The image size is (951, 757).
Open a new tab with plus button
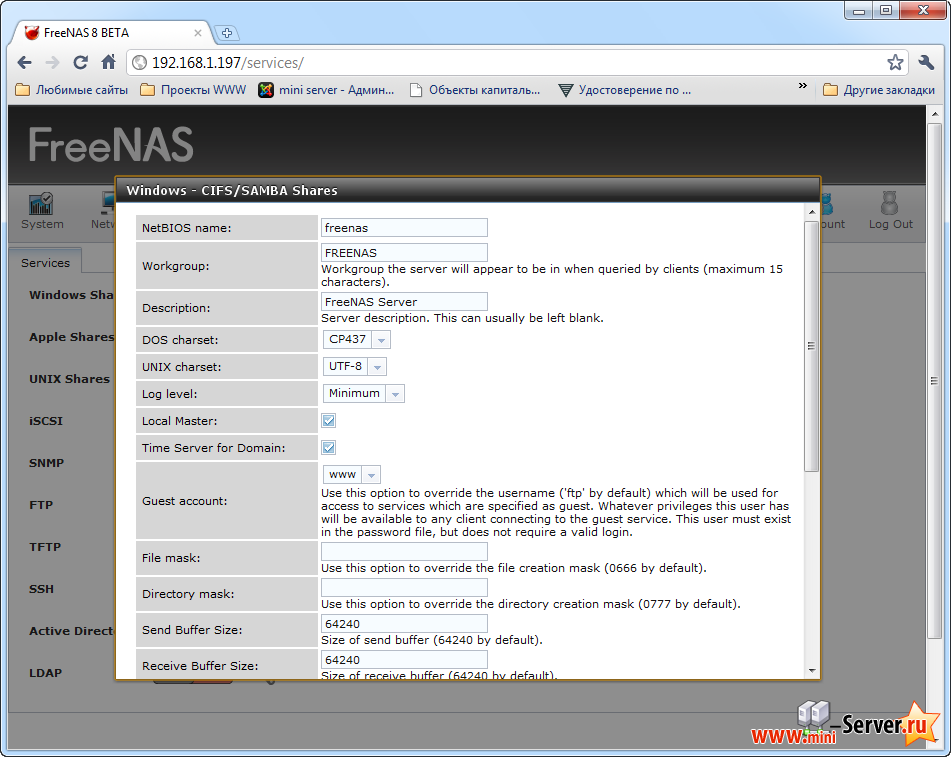click(227, 33)
